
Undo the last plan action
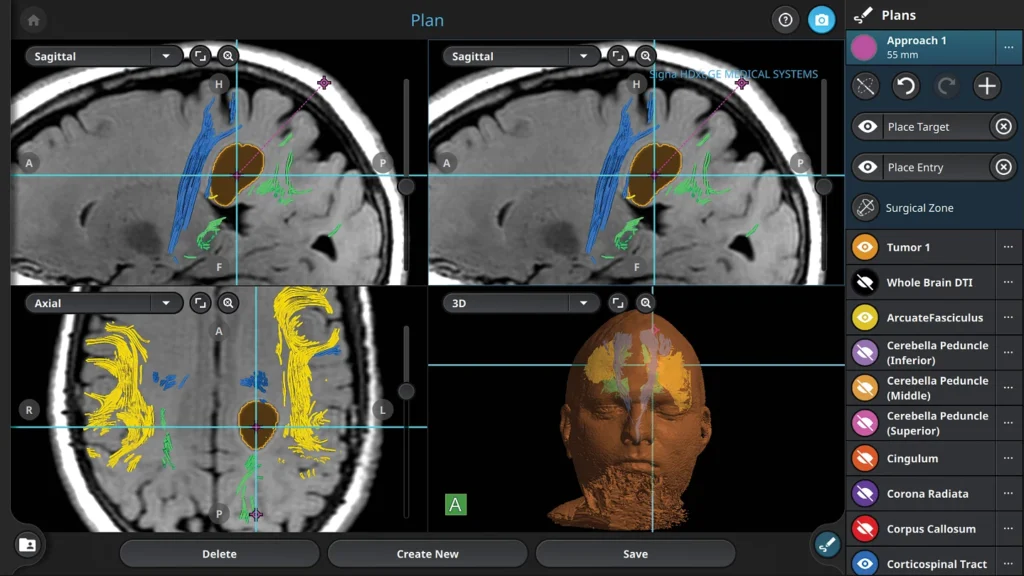pos(906,86)
